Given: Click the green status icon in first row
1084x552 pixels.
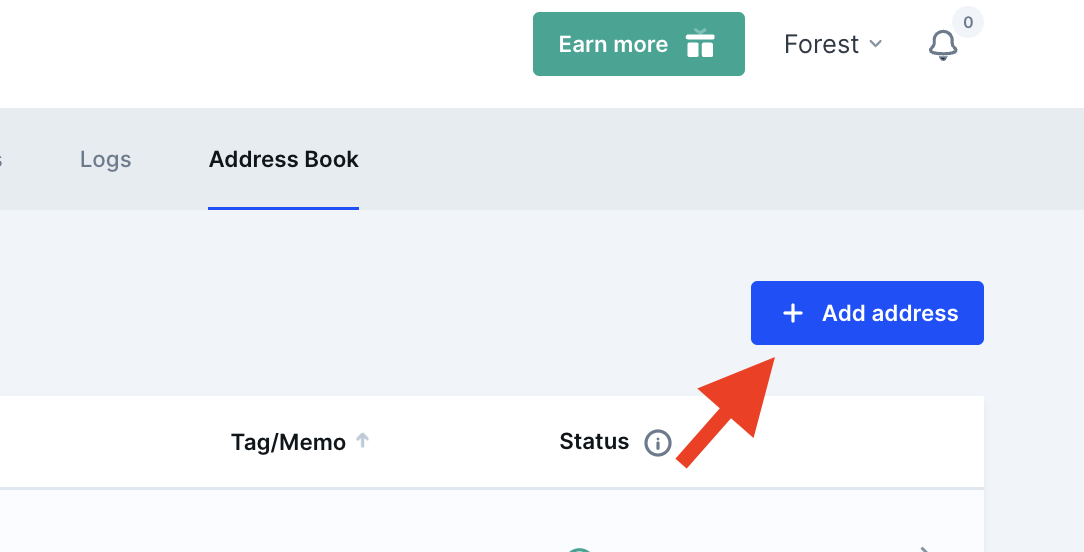Looking at the screenshot, I should 579,549.
